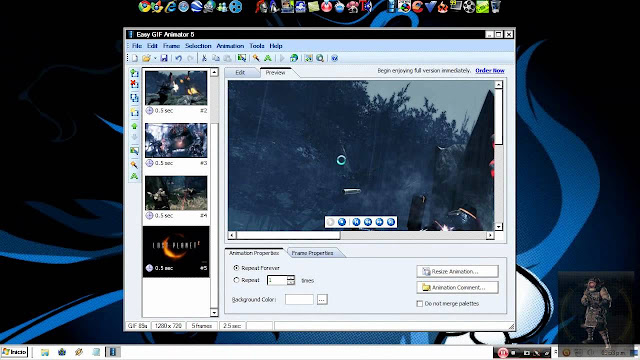Enable Do not merge palettes checkbox
The width and height of the screenshot is (640, 360).
coord(420,303)
